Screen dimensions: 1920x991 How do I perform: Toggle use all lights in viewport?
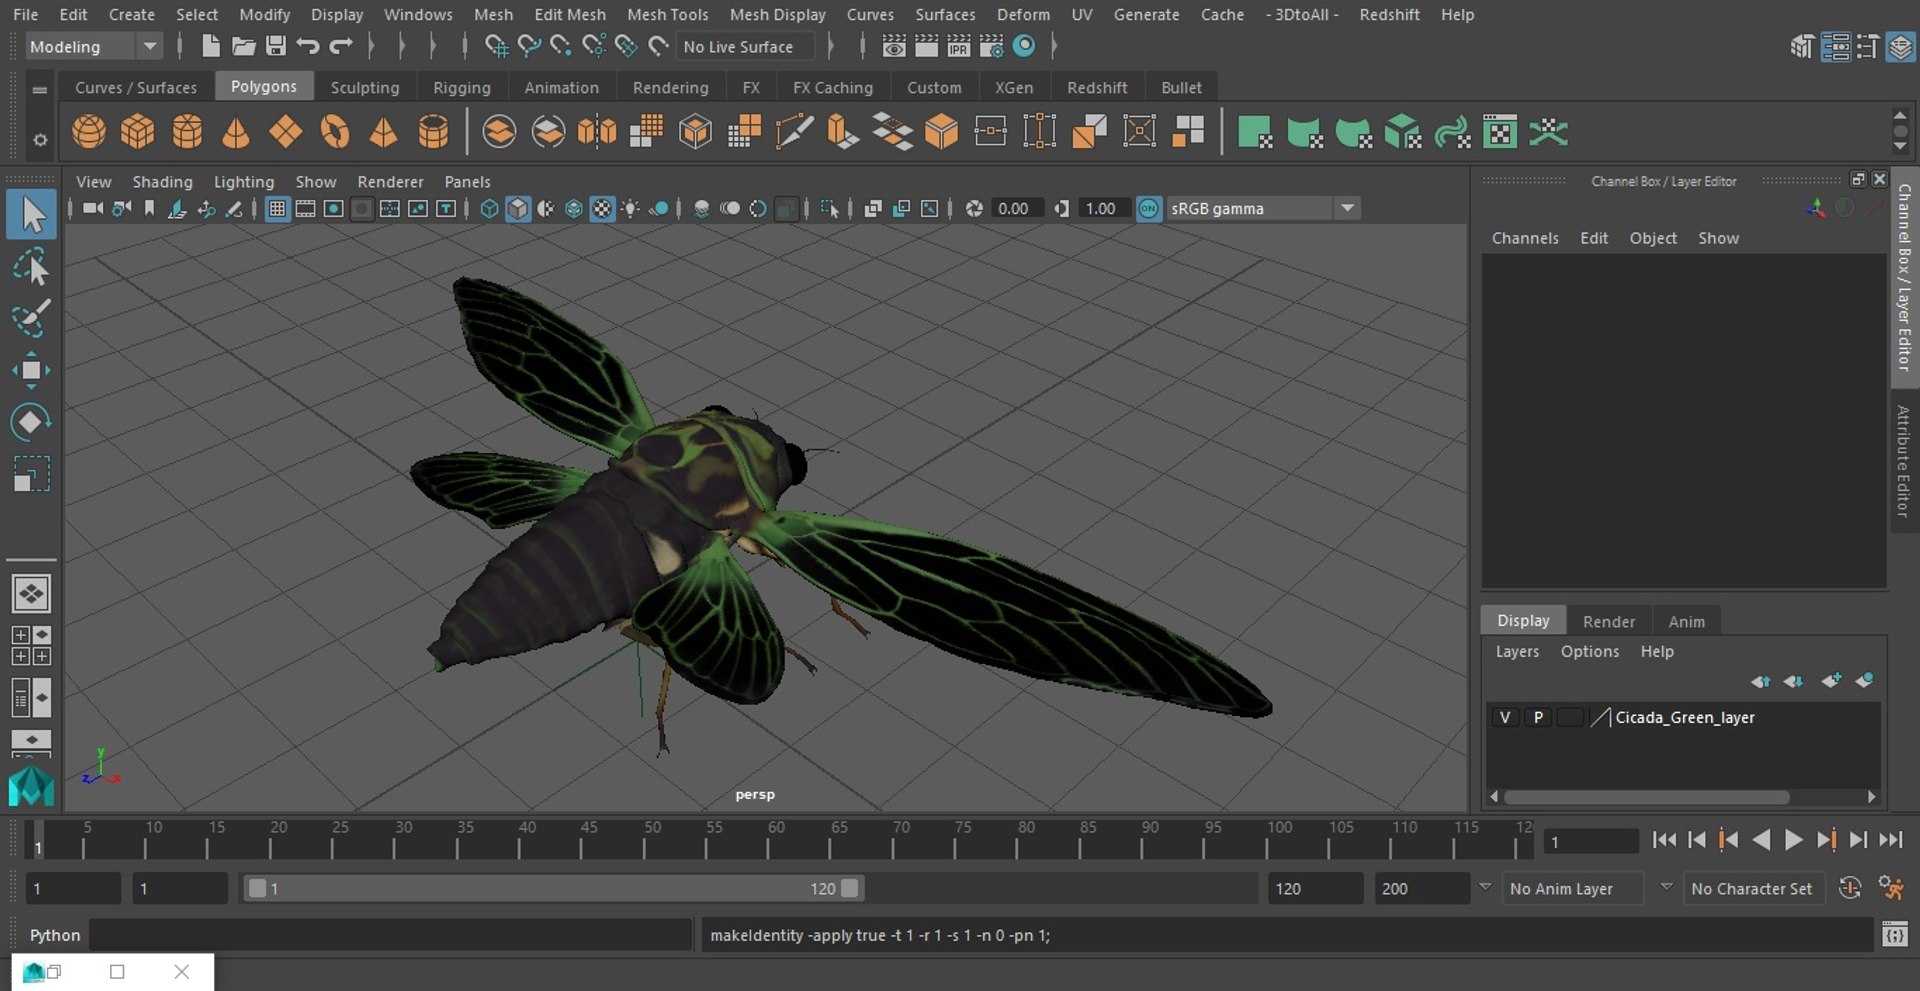click(630, 208)
